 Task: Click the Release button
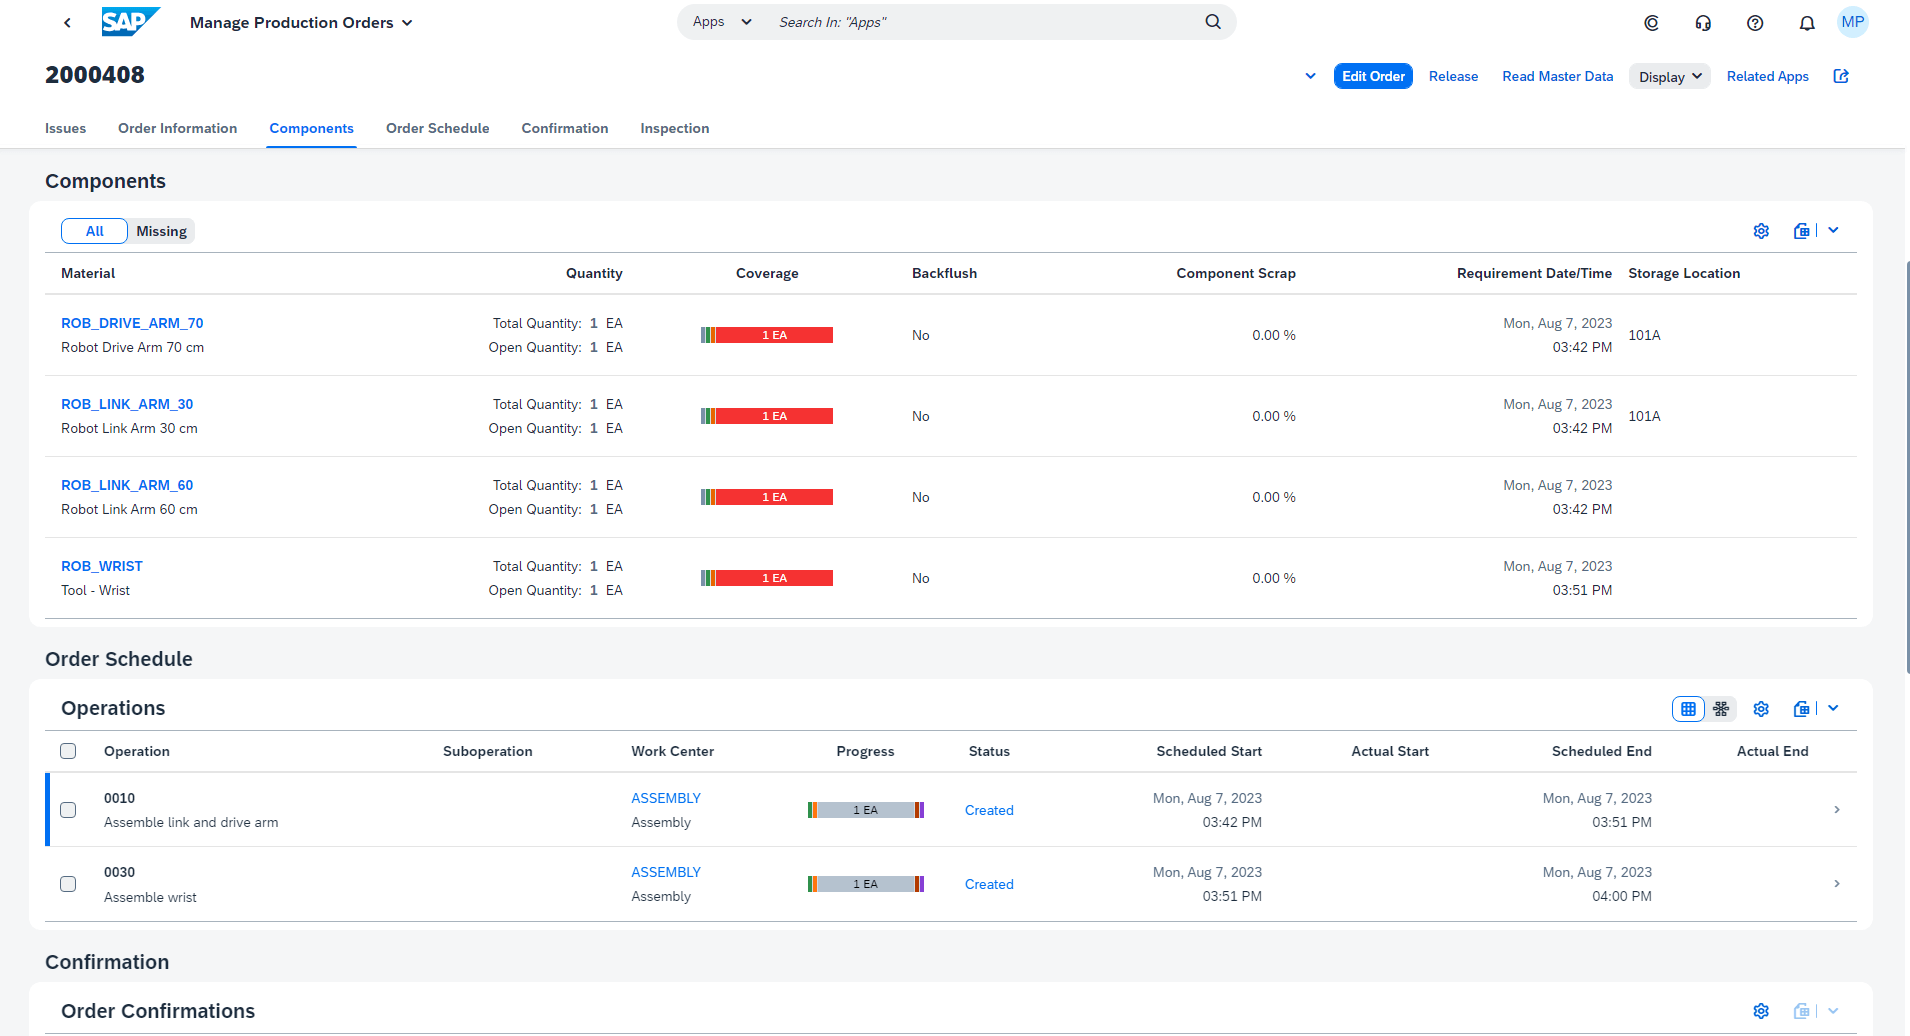(x=1453, y=76)
